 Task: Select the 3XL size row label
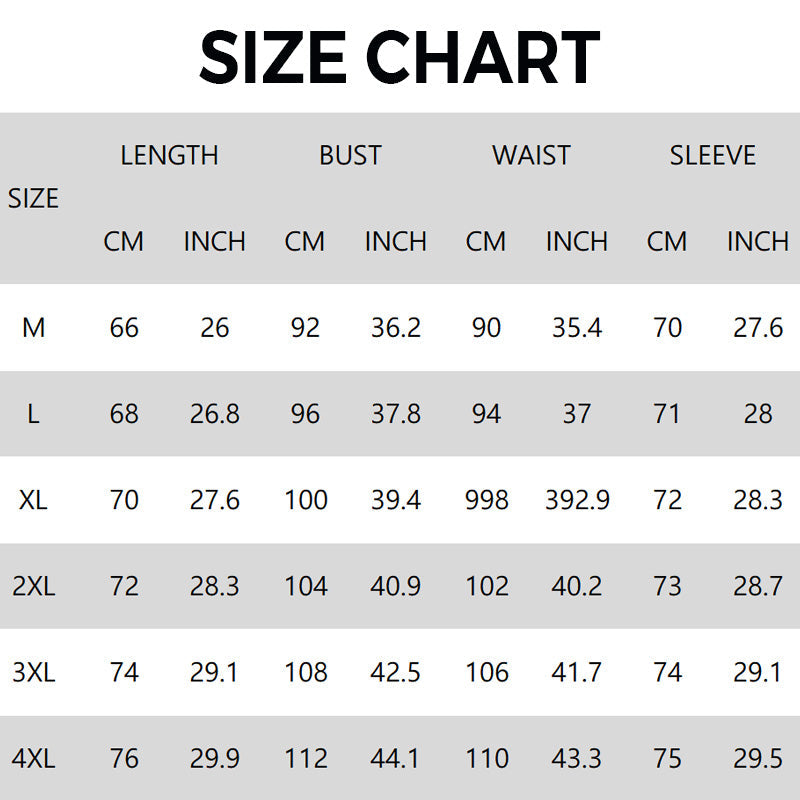tap(33, 672)
